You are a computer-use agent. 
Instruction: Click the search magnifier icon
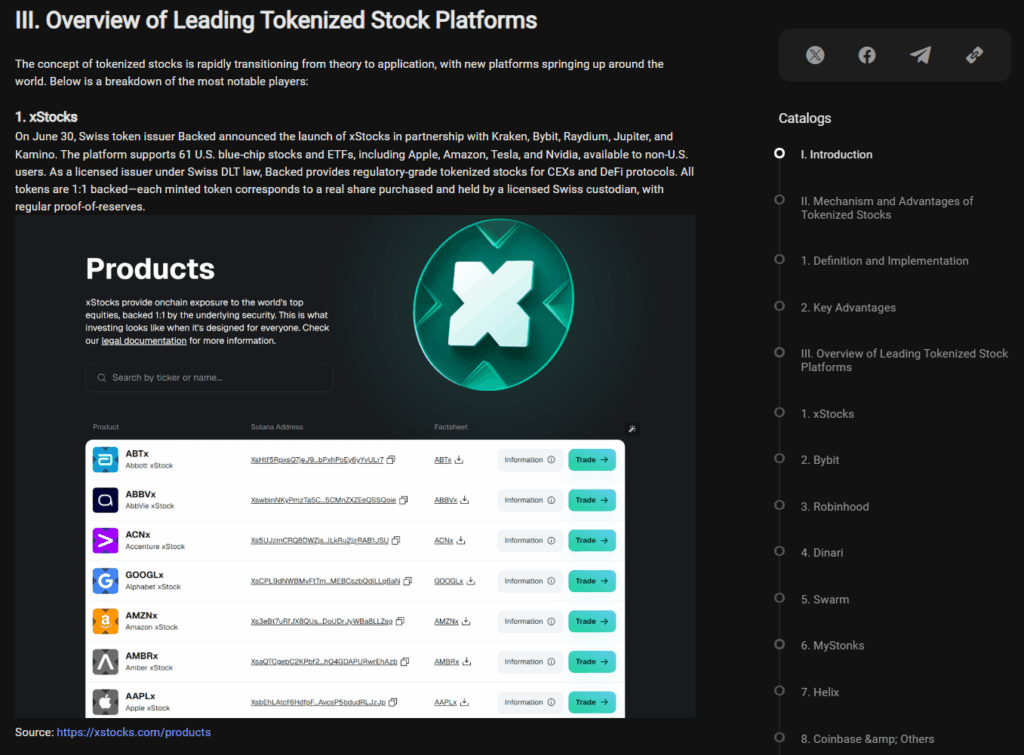pos(101,378)
